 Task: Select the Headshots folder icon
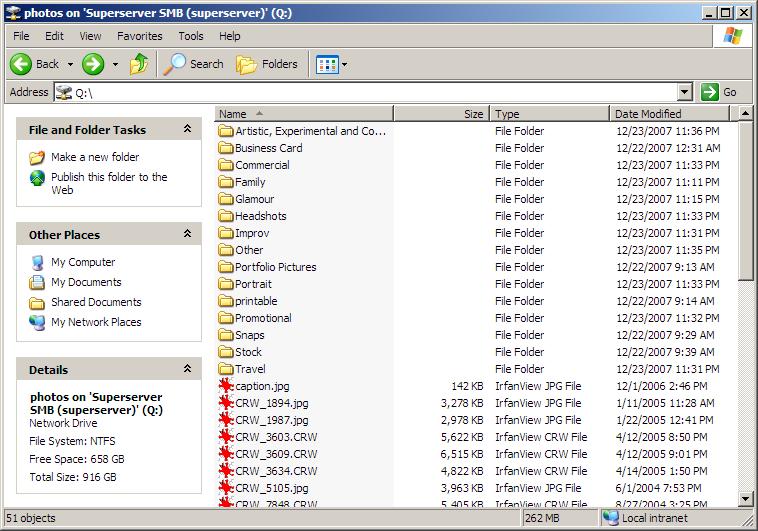click(226, 216)
